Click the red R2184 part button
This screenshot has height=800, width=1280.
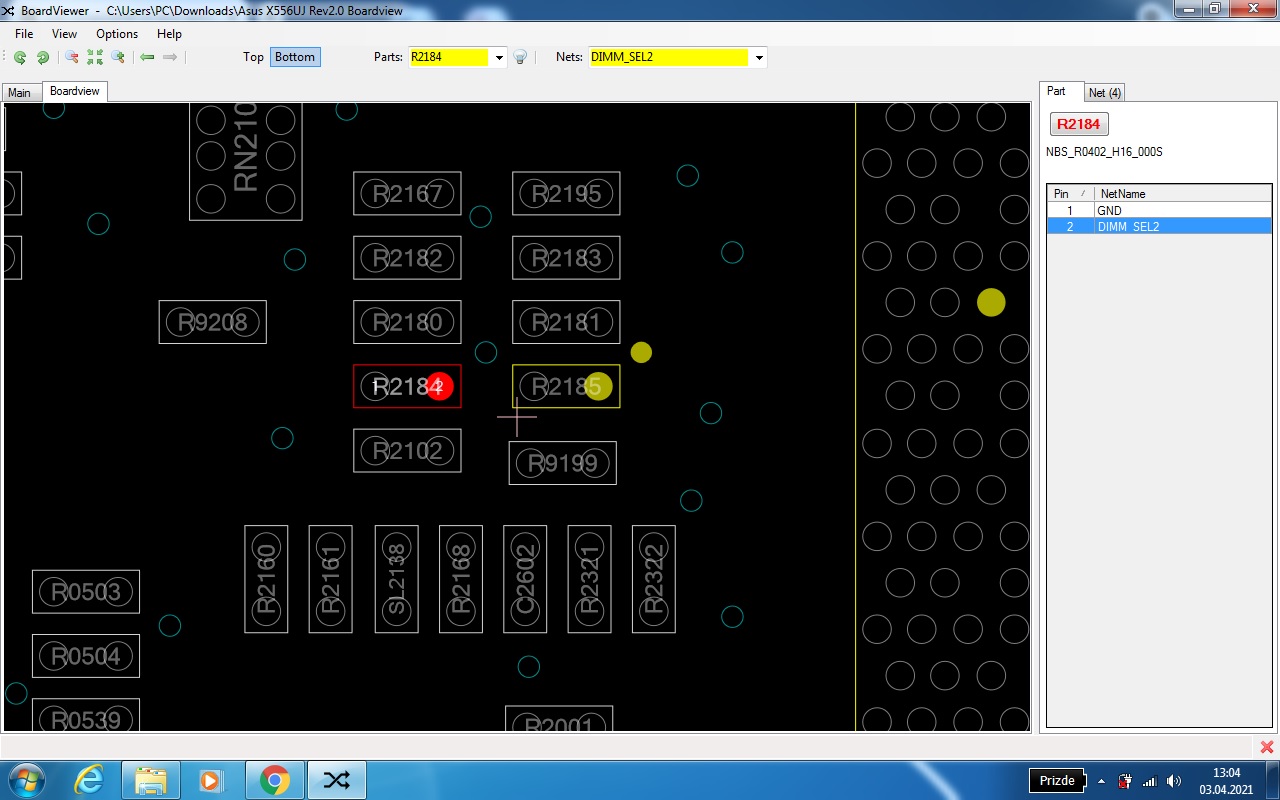1079,124
